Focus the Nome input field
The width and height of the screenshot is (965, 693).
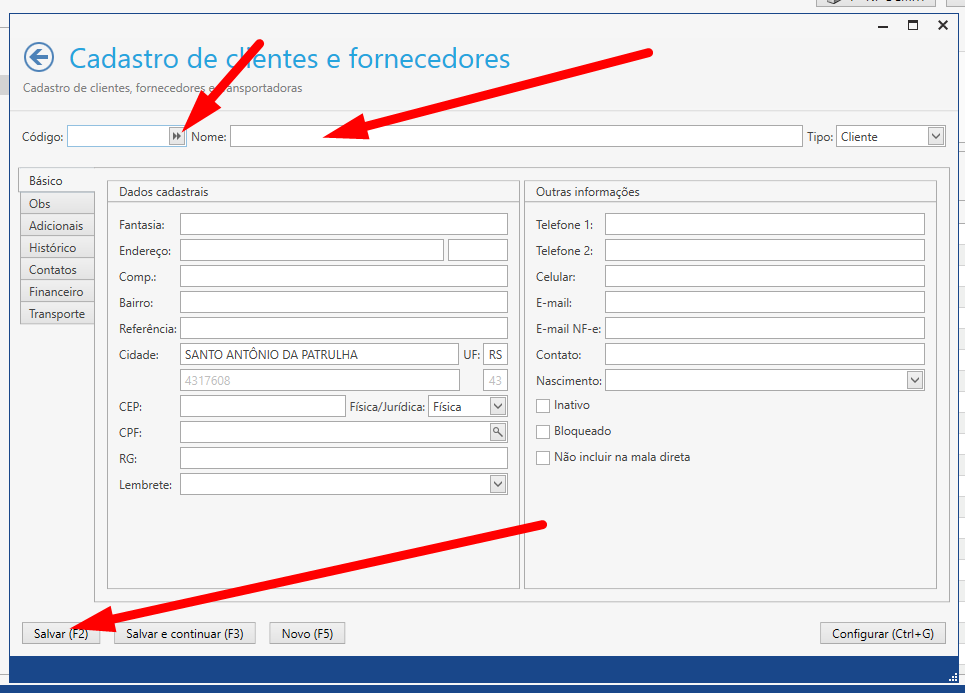click(515, 136)
